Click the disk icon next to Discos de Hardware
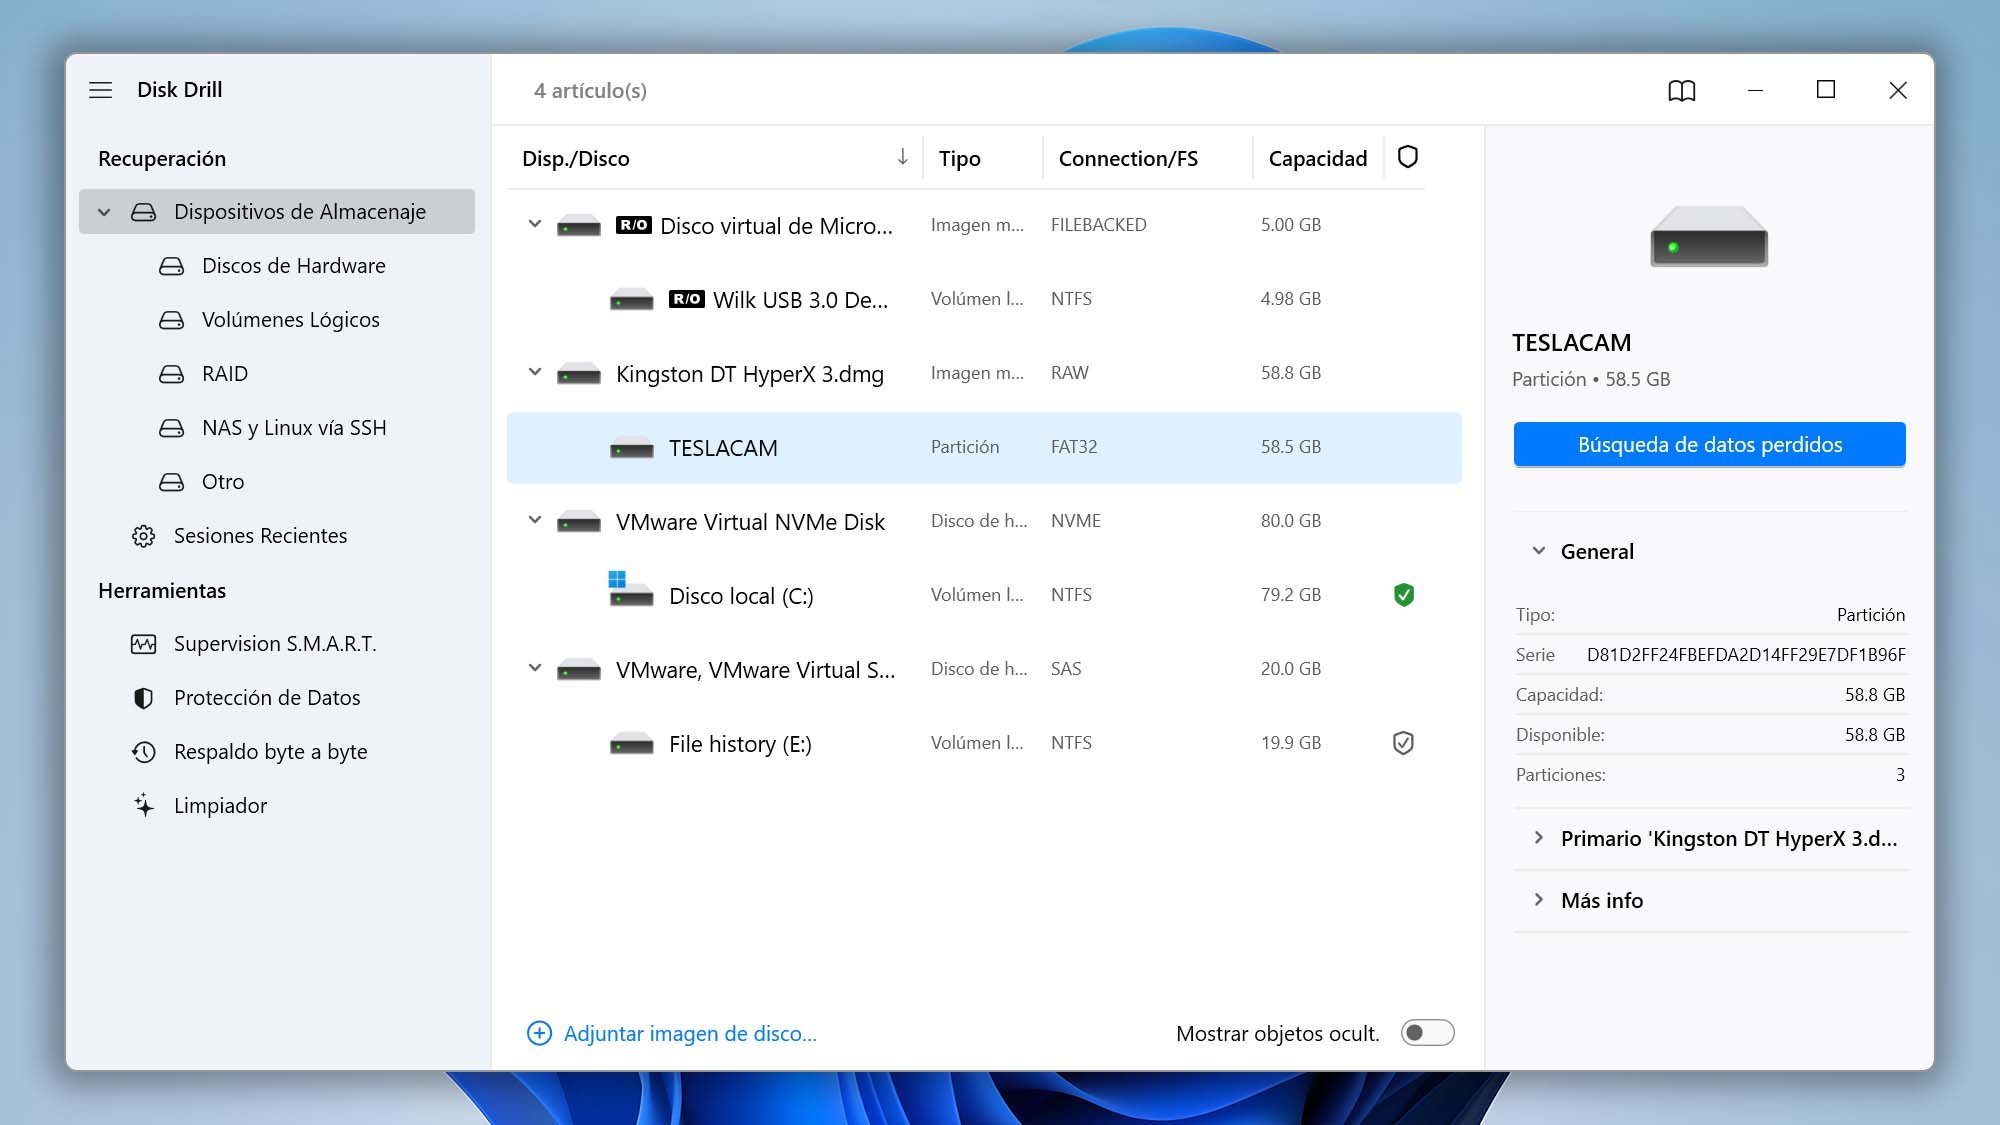Image resolution: width=2000 pixels, height=1125 pixels. tap(172, 266)
